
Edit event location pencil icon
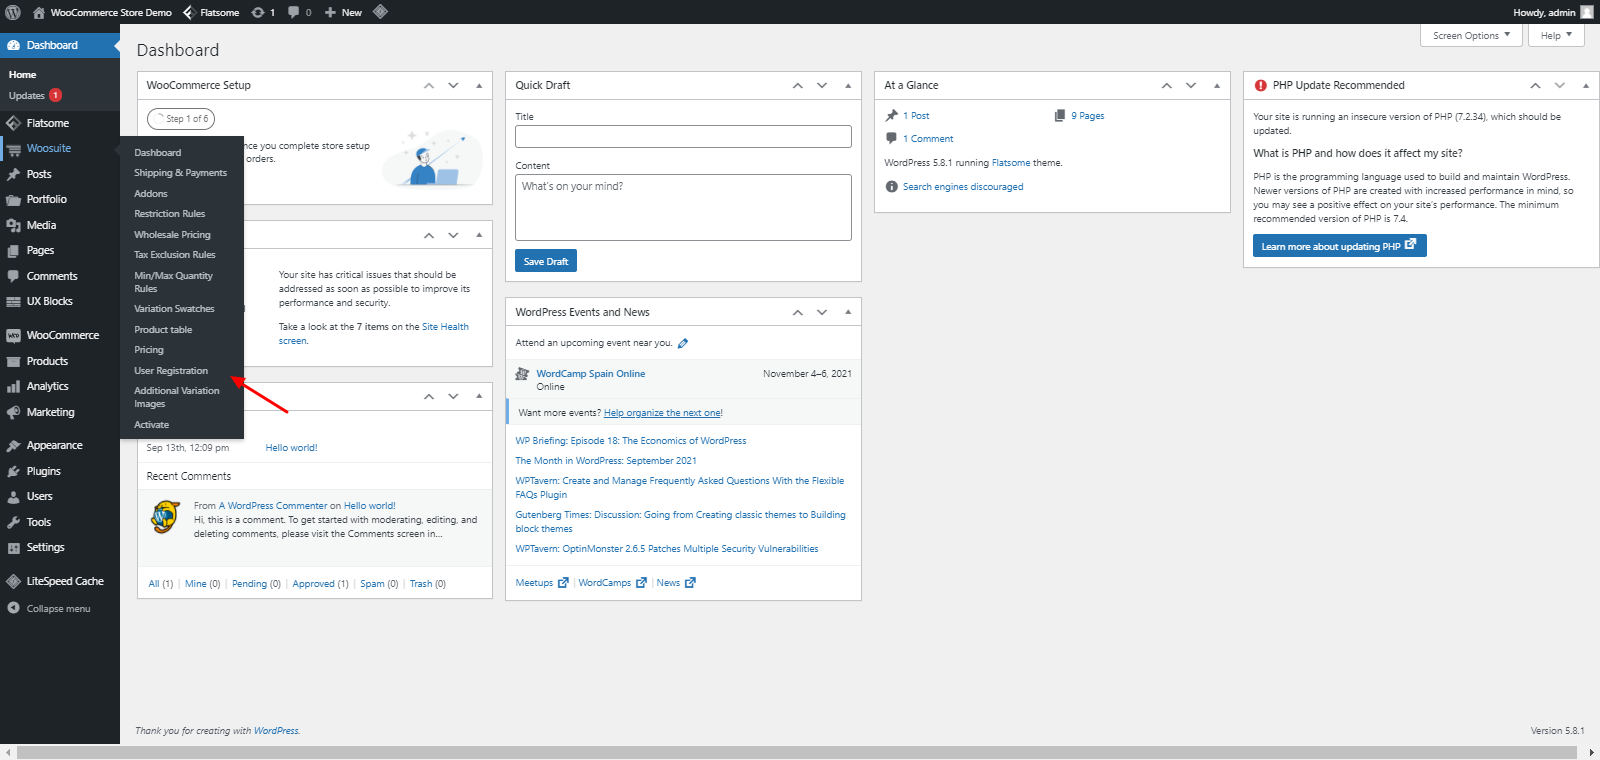pyautogui.click(x=683, y=343)
